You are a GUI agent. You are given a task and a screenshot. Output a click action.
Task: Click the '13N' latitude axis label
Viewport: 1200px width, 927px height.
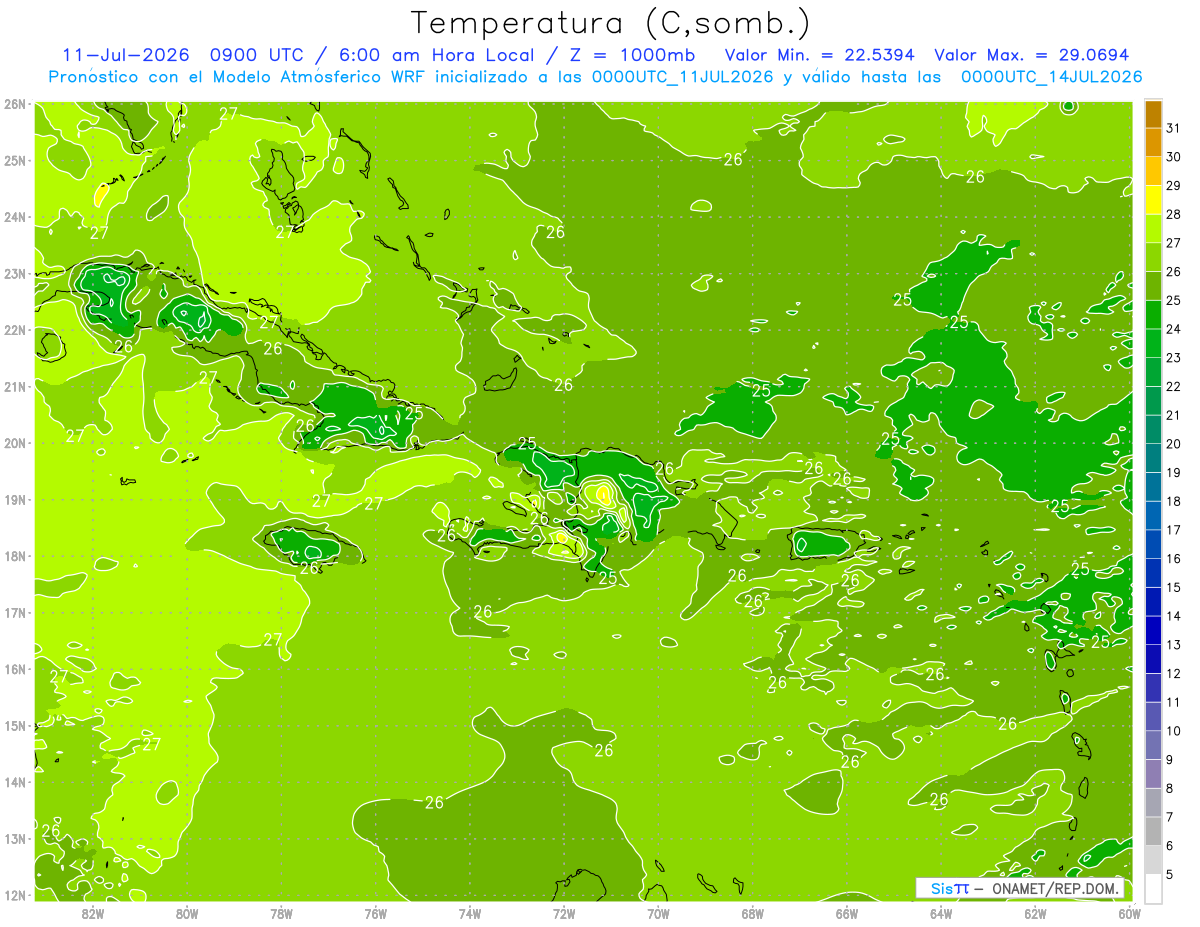(x=15, y=839)
